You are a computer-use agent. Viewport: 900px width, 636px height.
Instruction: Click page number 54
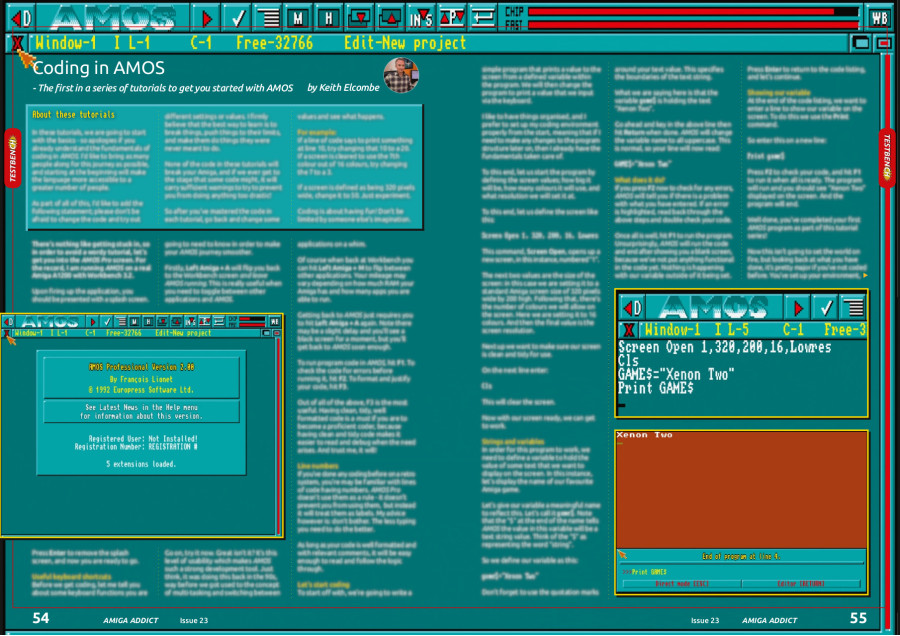[41, 618]
